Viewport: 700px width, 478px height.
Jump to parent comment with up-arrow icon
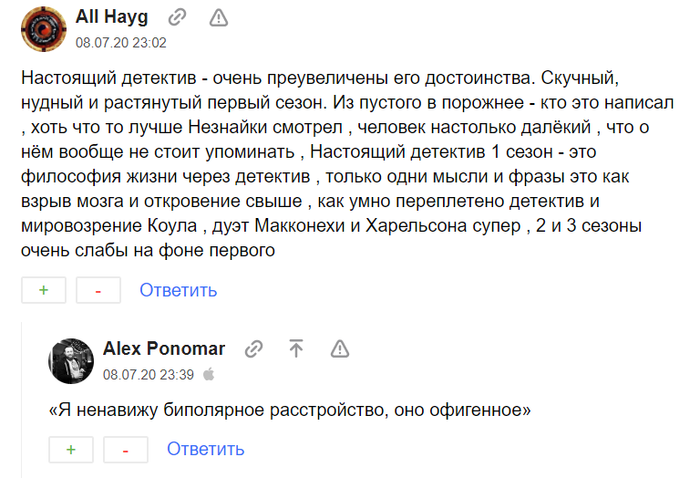pos(296,348)
